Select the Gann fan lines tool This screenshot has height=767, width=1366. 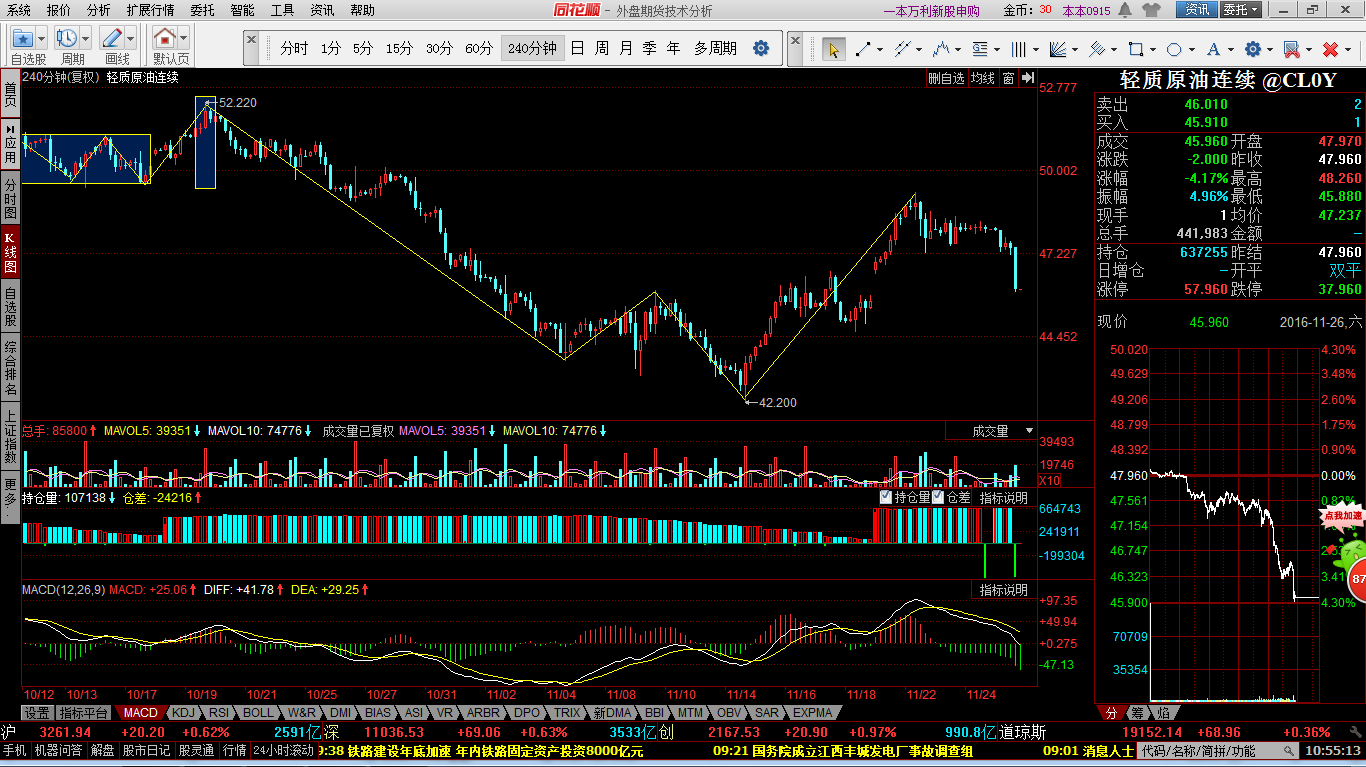point(1058,49)
